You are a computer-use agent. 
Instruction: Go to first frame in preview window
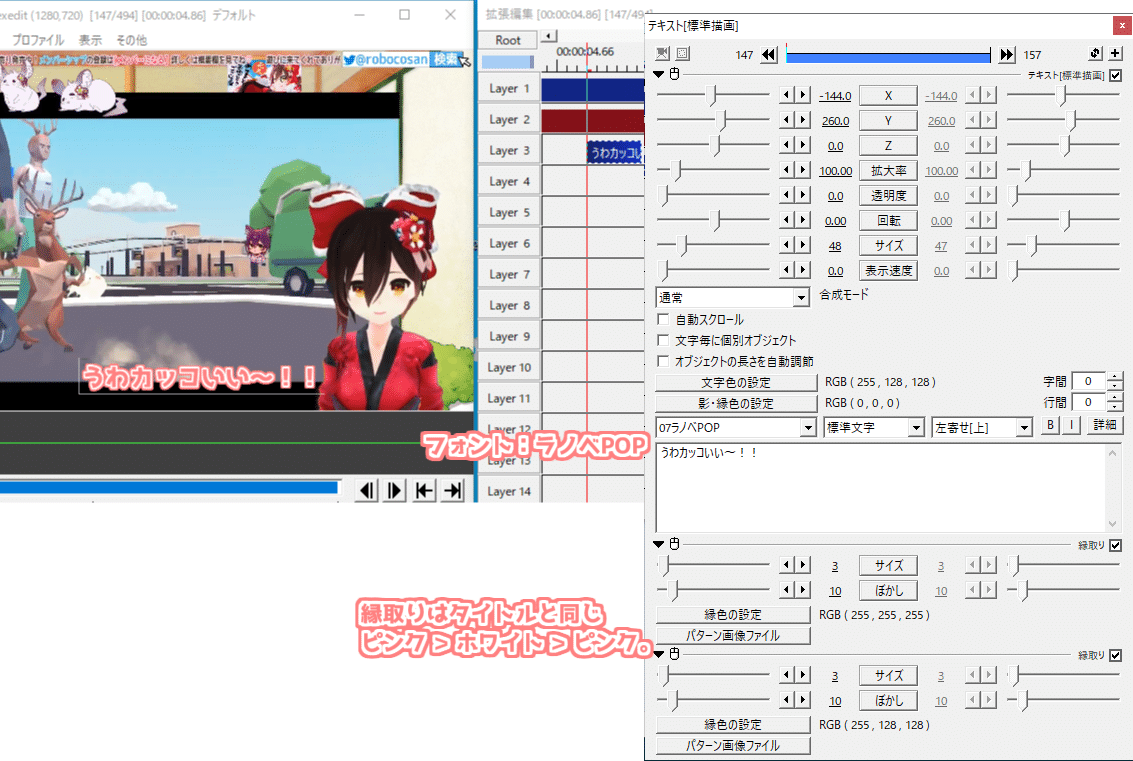click(424, 491)
